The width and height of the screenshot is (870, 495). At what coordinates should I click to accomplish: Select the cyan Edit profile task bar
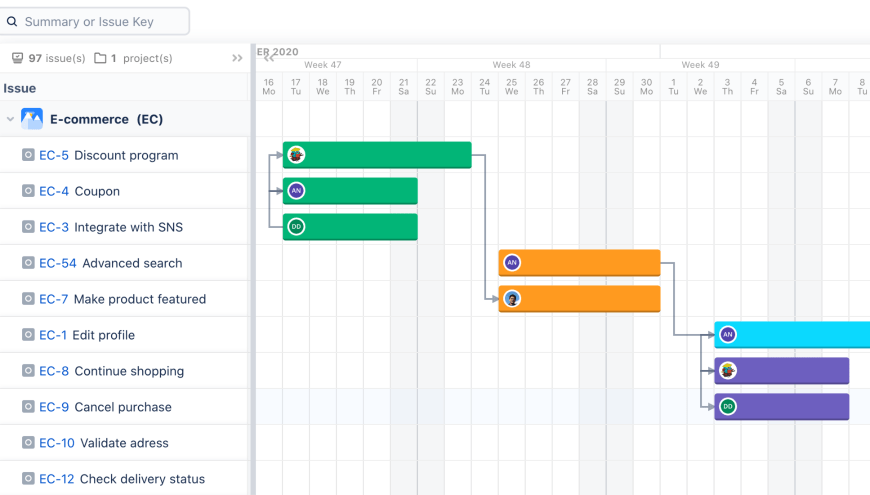point(792,335)
